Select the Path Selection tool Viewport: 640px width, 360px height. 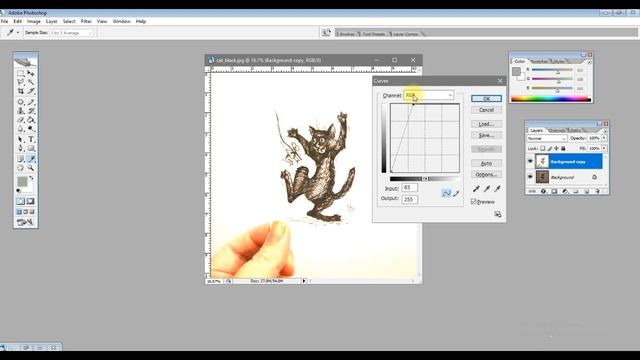point(20,139)
